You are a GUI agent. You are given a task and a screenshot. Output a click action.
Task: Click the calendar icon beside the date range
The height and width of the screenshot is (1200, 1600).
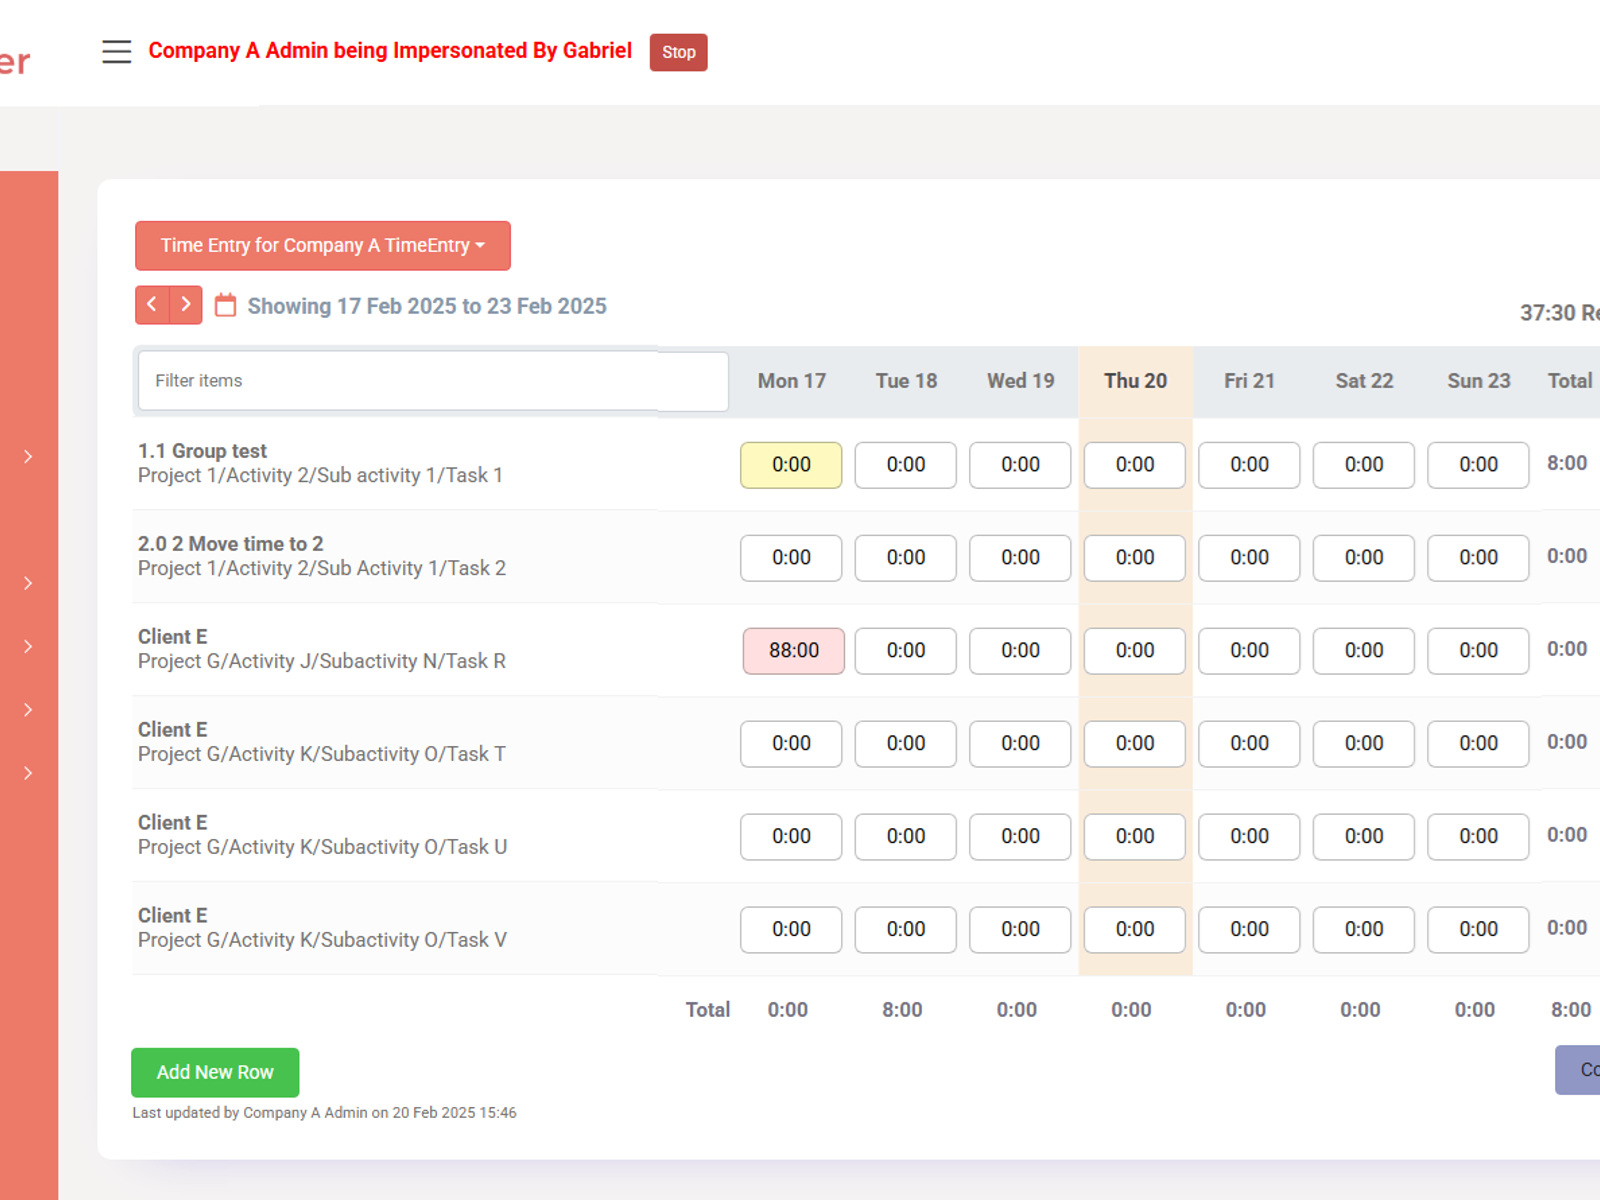225,305
